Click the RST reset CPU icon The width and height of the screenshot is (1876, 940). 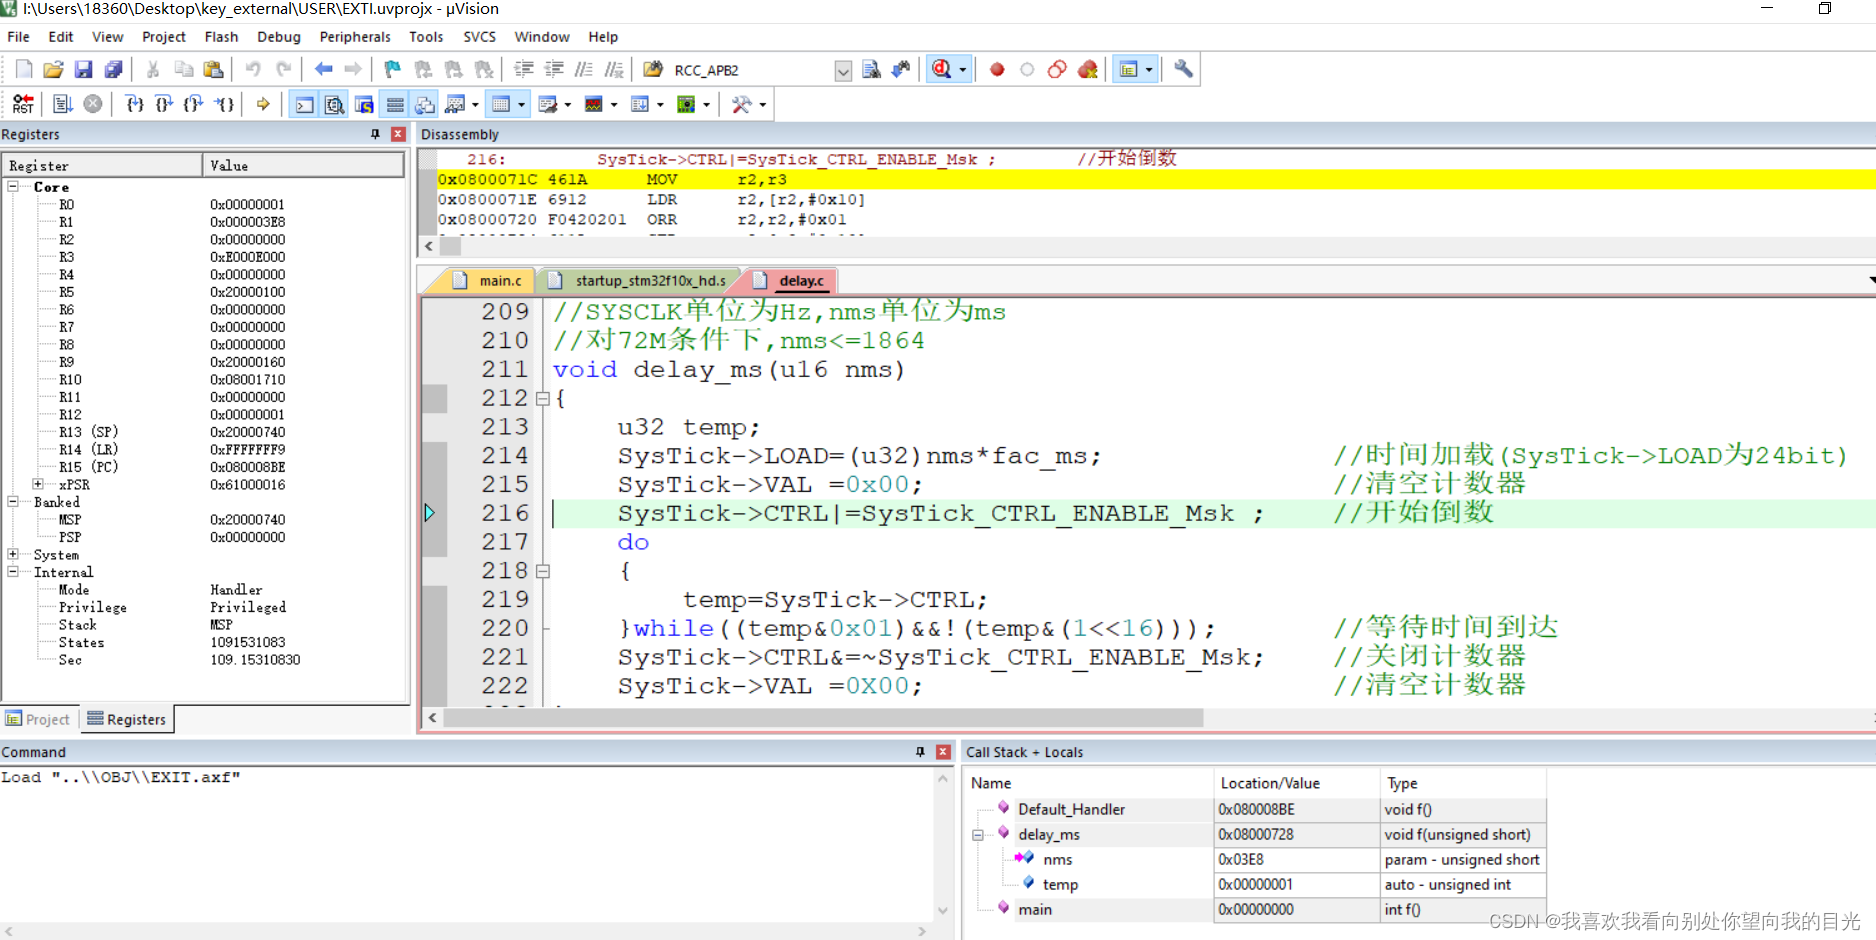click(23, 103)
